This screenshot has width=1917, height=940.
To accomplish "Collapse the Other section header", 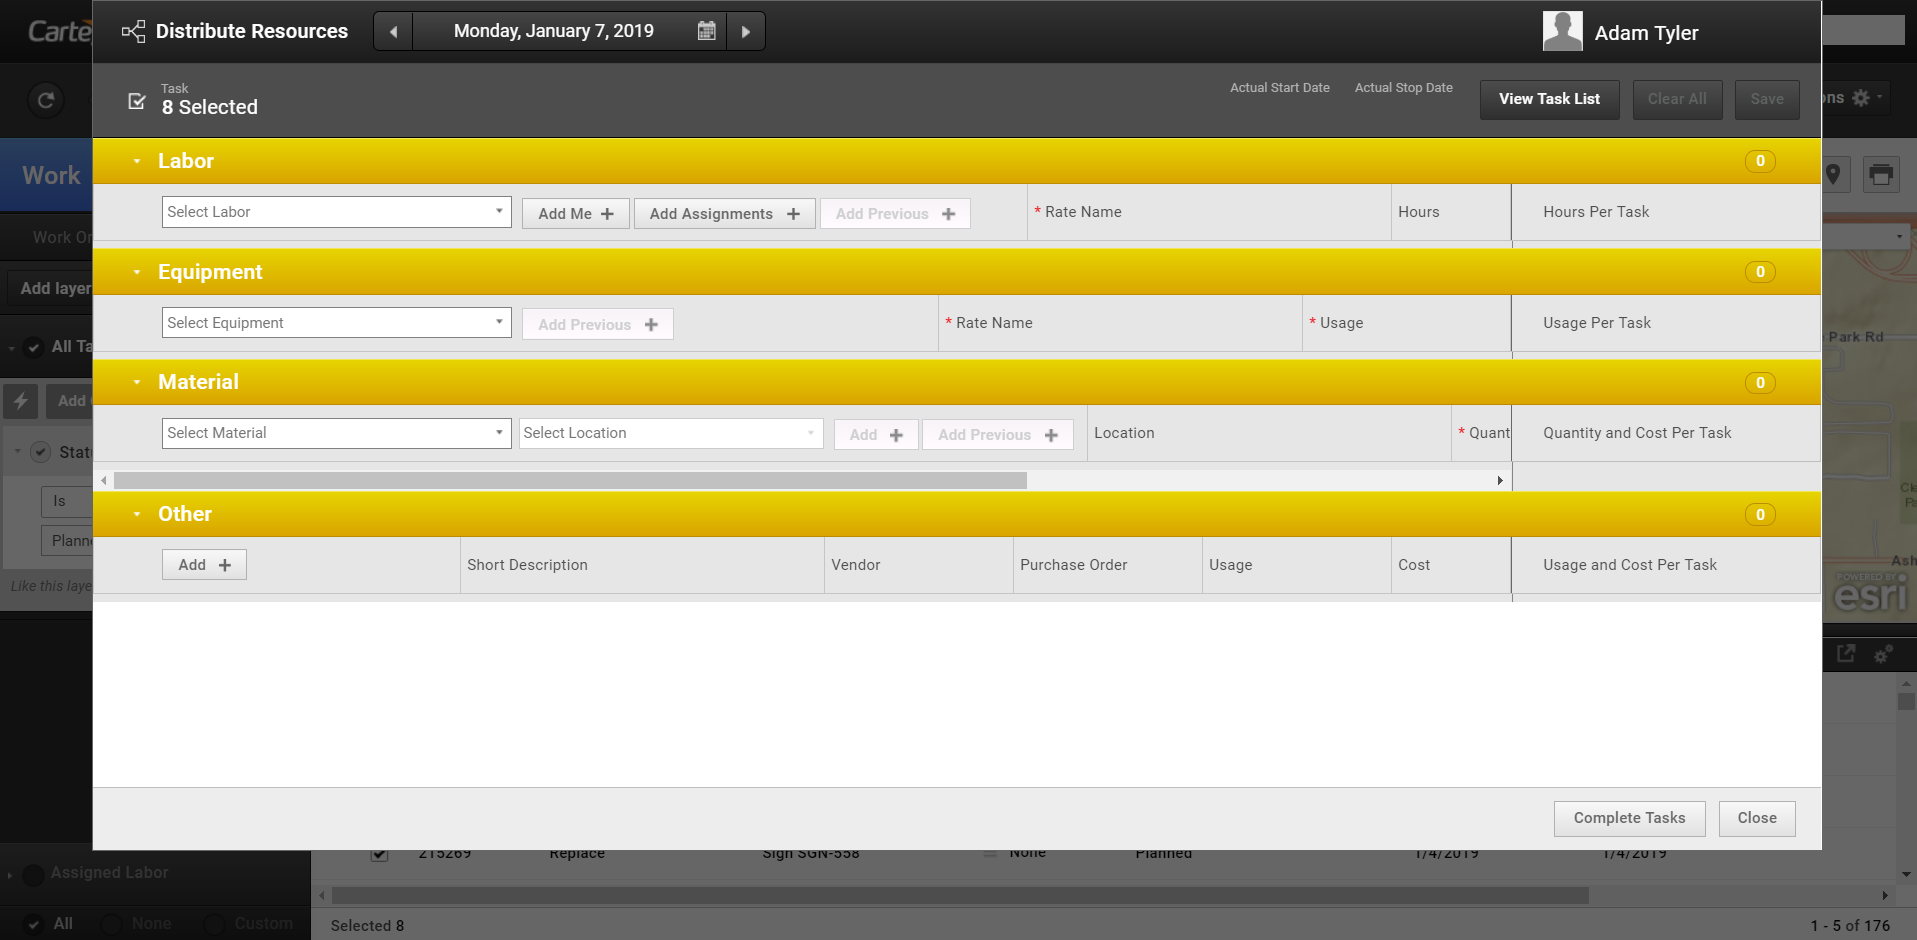I will [137, 514].
